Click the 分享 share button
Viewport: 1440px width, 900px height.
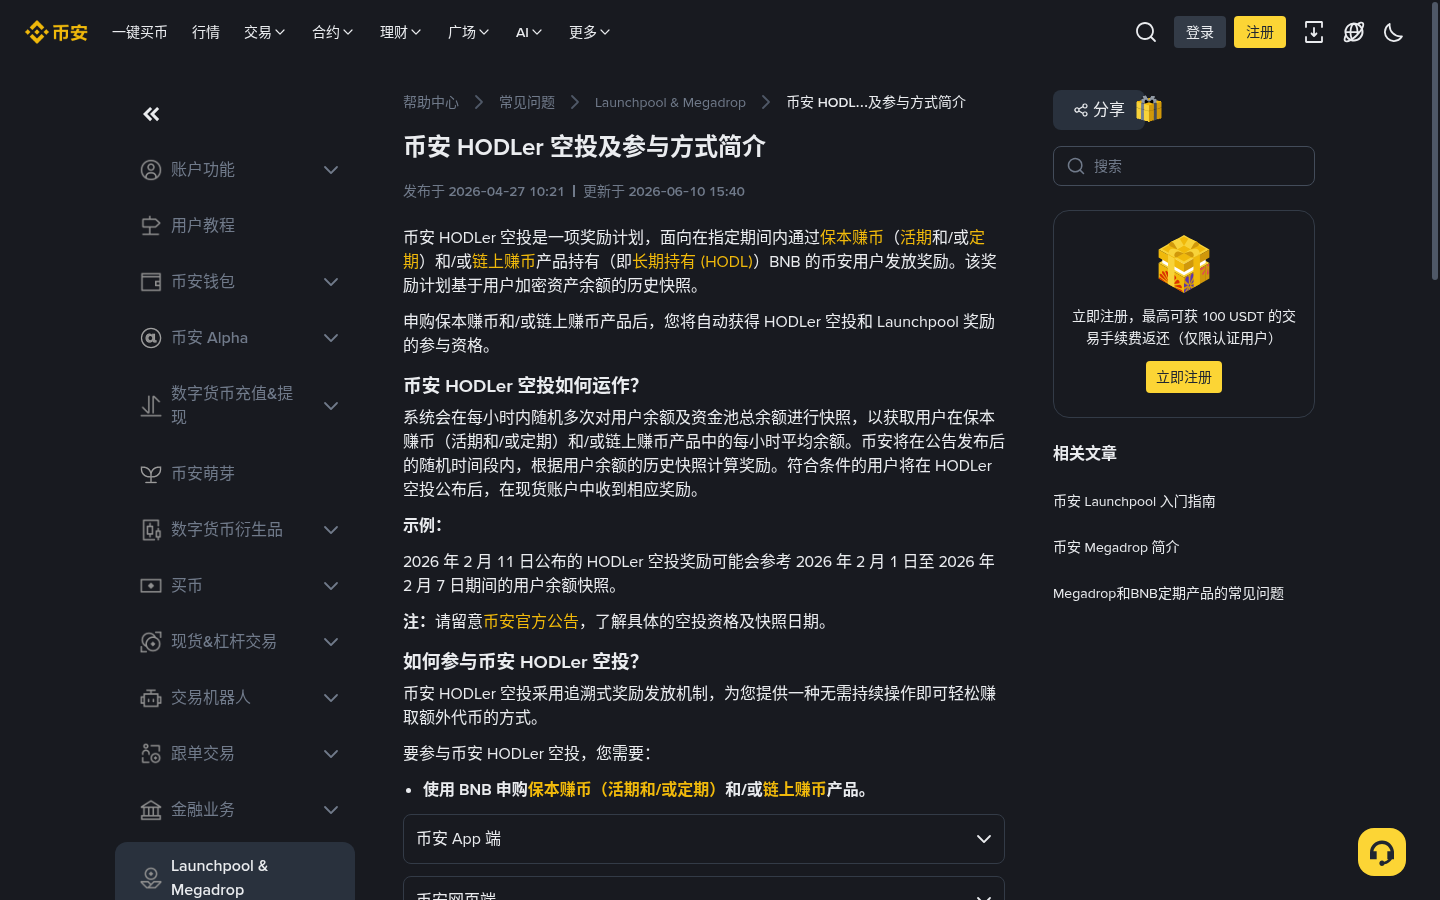click(x=1098, y=110)
